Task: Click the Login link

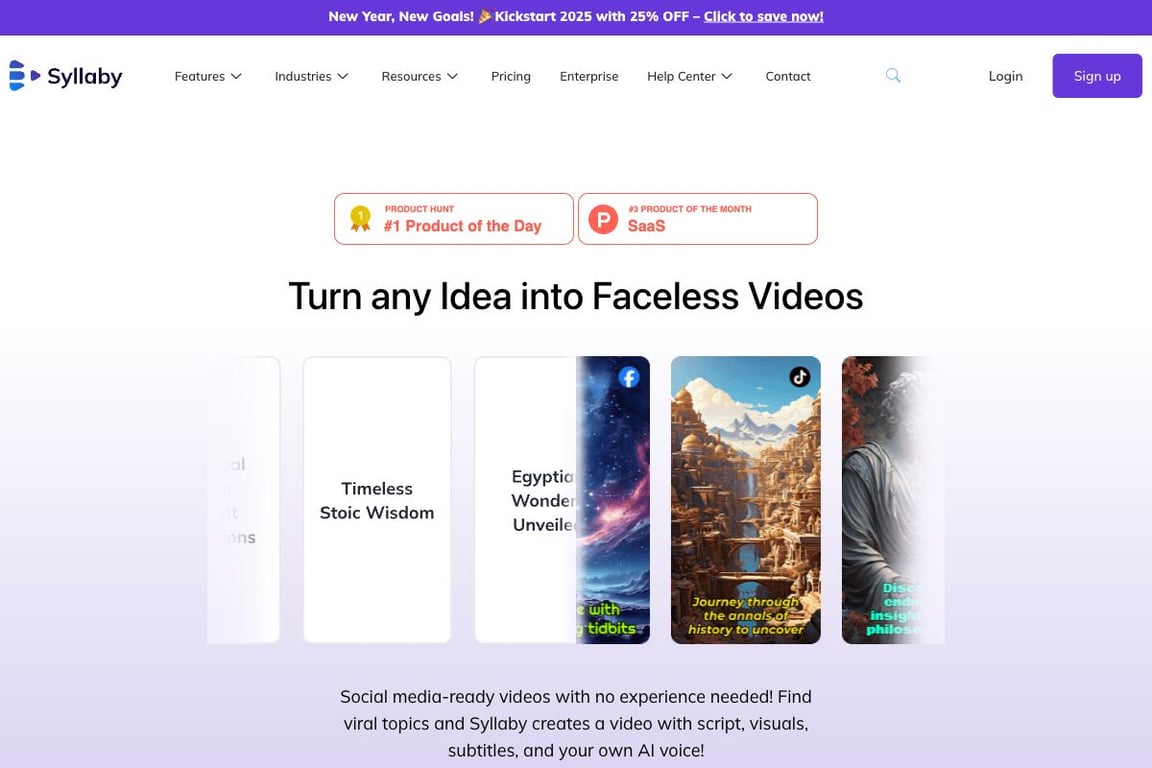Action: (1005, 76)
